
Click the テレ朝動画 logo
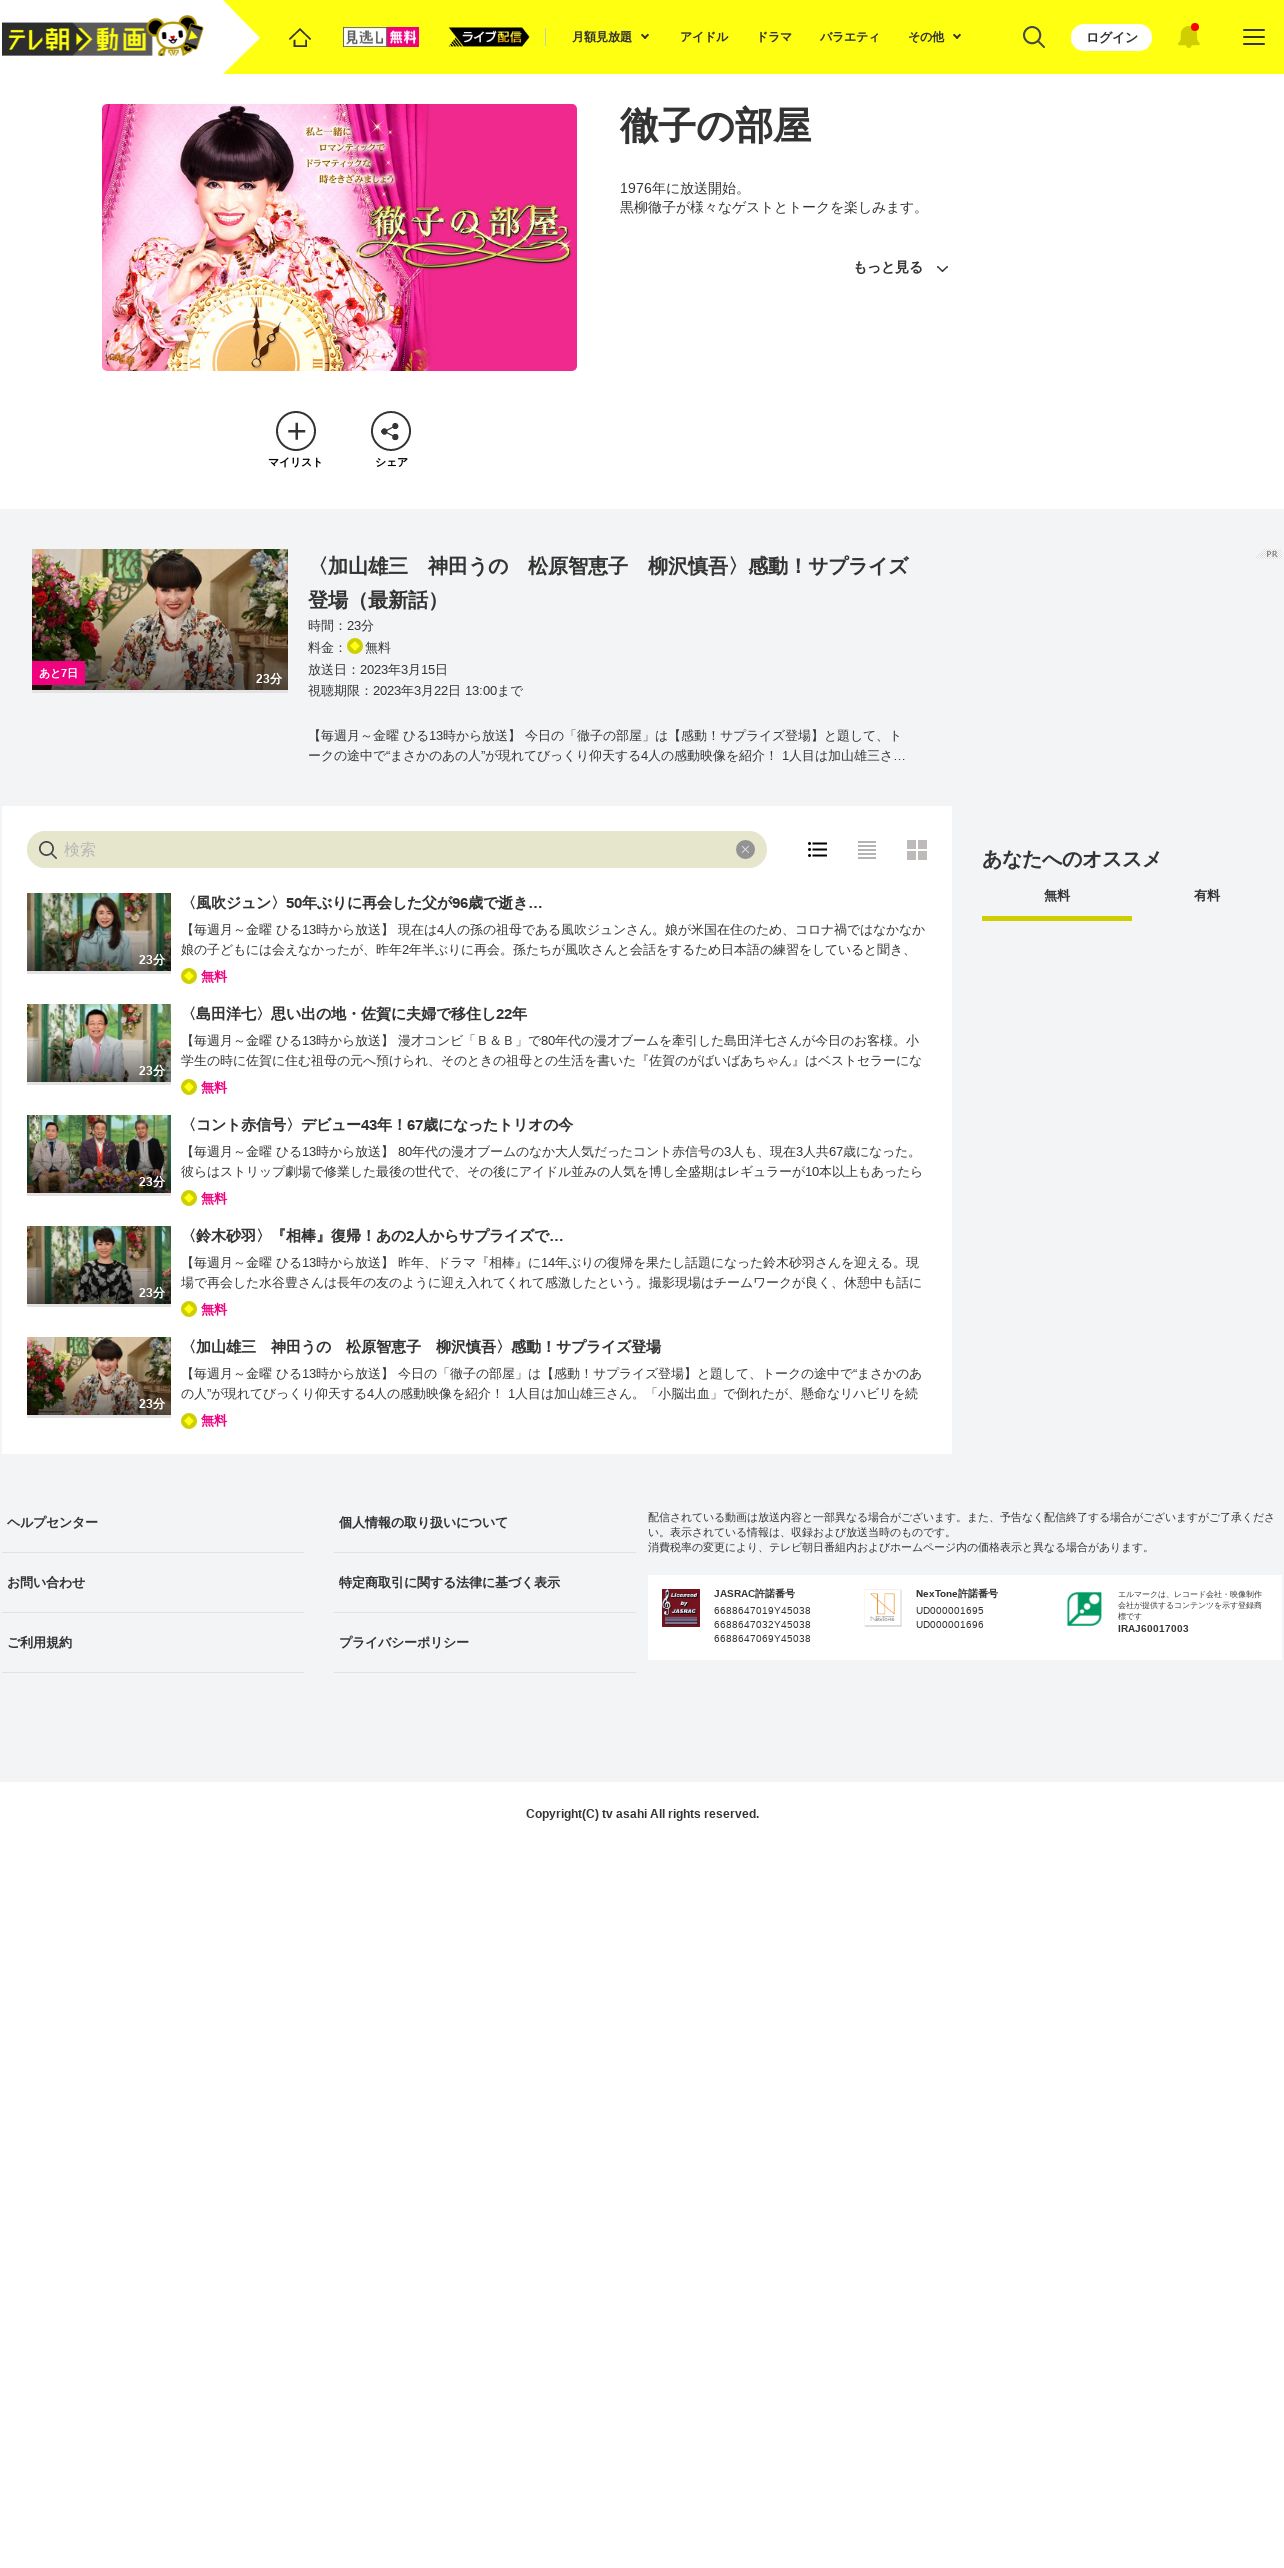click(x=103, y=37)
